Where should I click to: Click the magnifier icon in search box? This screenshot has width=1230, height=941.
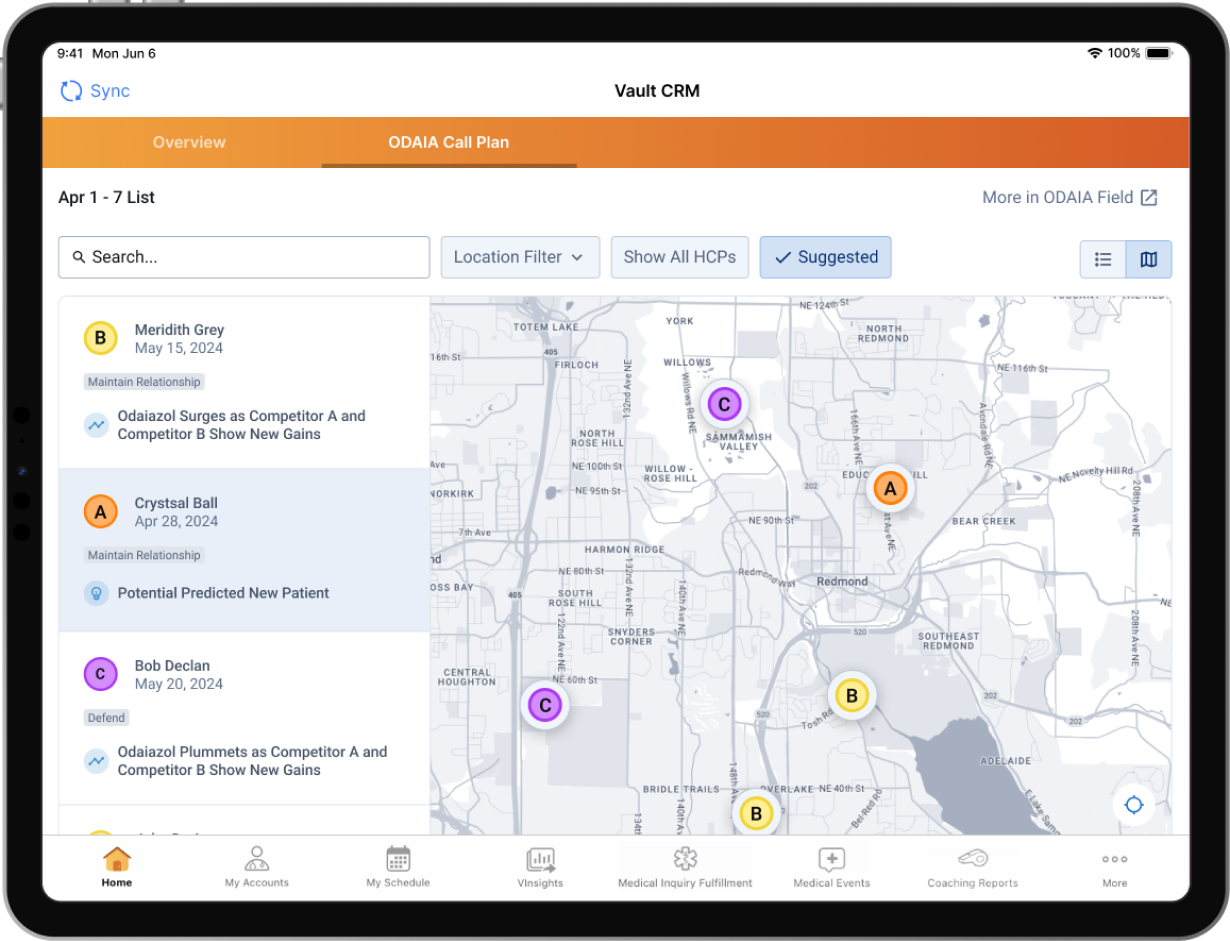click(x=79, y=258)
